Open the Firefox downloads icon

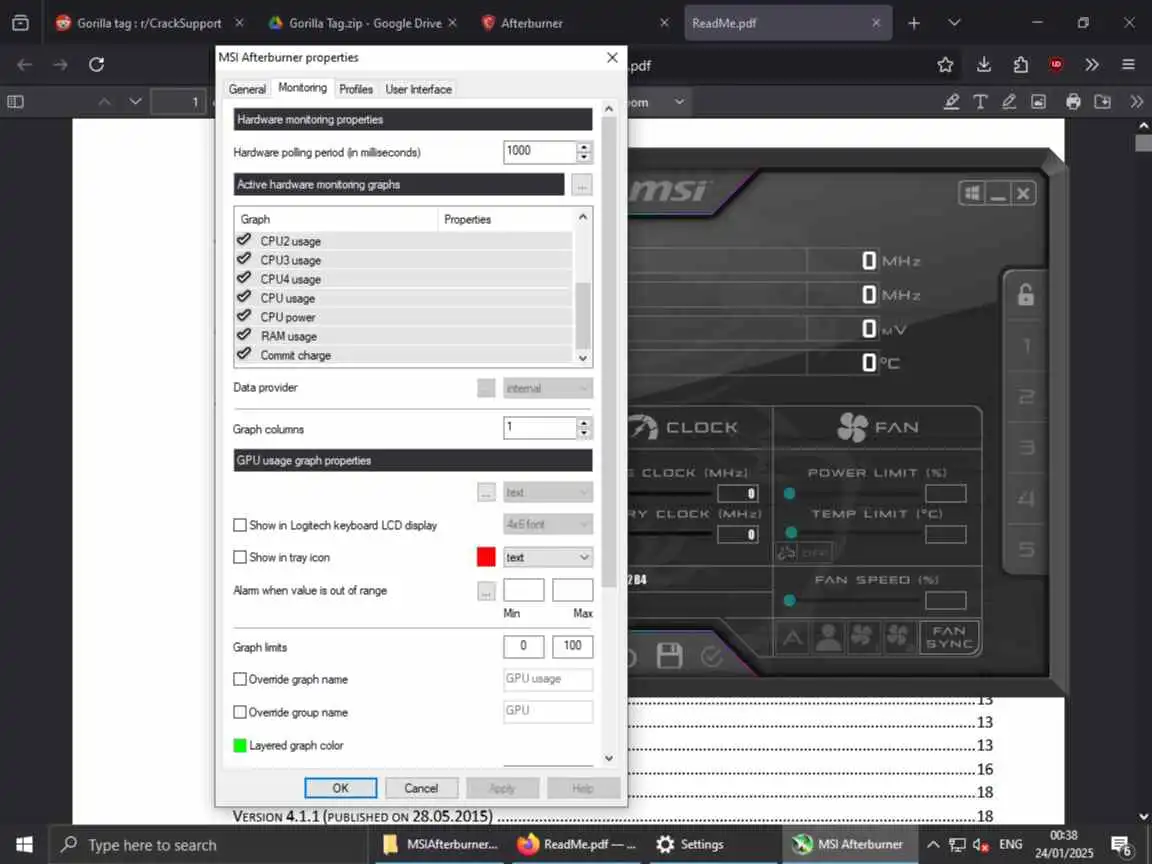984,65
